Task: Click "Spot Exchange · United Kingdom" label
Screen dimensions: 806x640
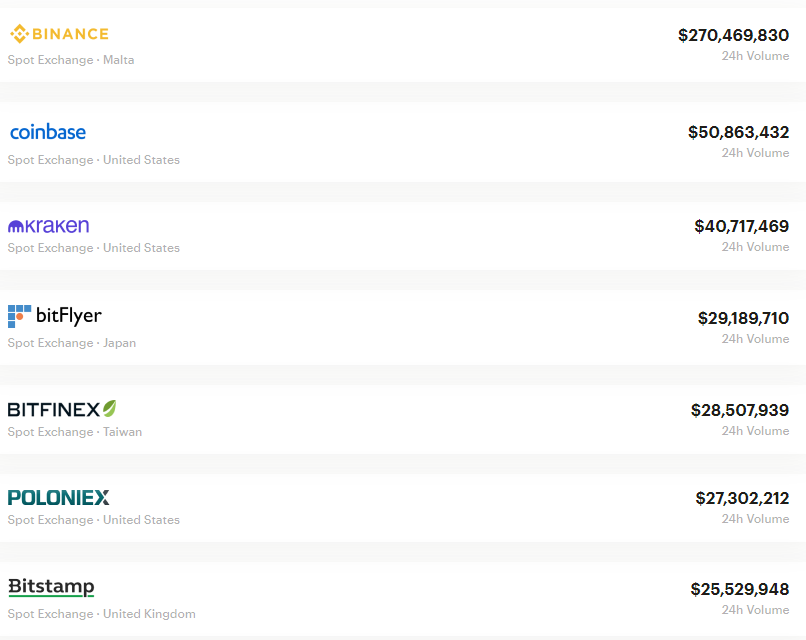Action: point(102,614)
